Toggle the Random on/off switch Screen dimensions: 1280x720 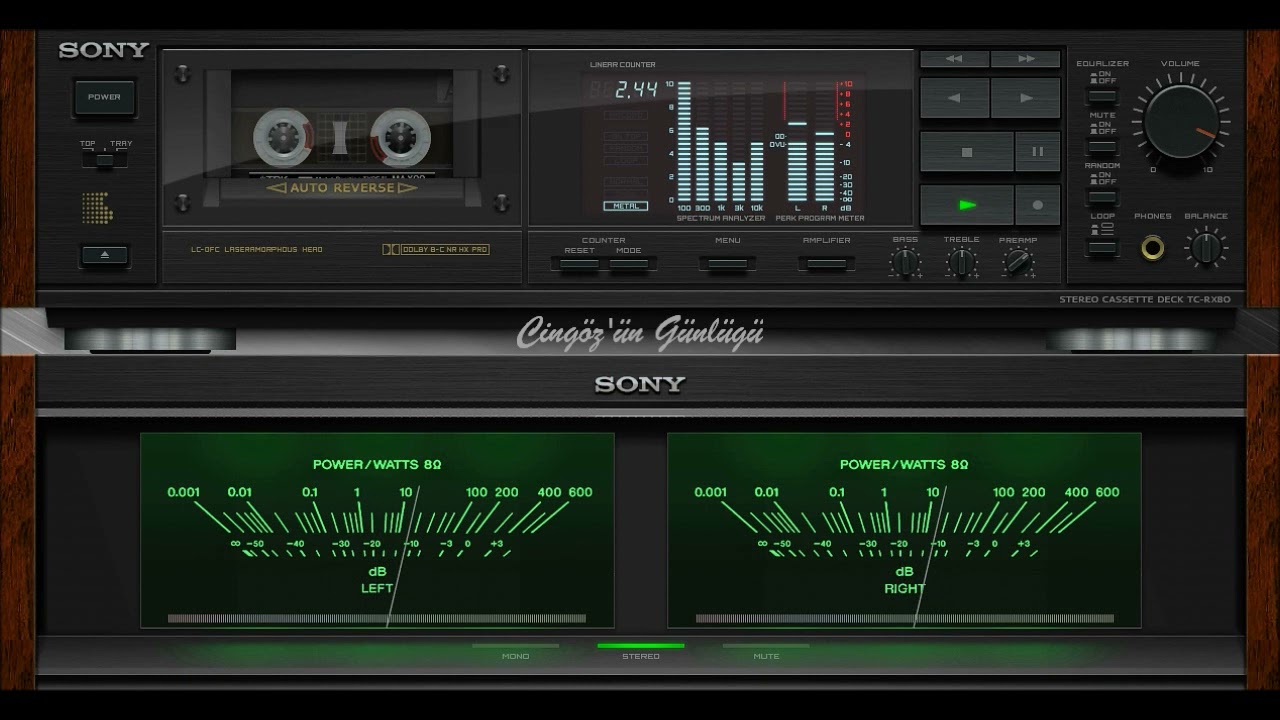[x=1102, y=196]
